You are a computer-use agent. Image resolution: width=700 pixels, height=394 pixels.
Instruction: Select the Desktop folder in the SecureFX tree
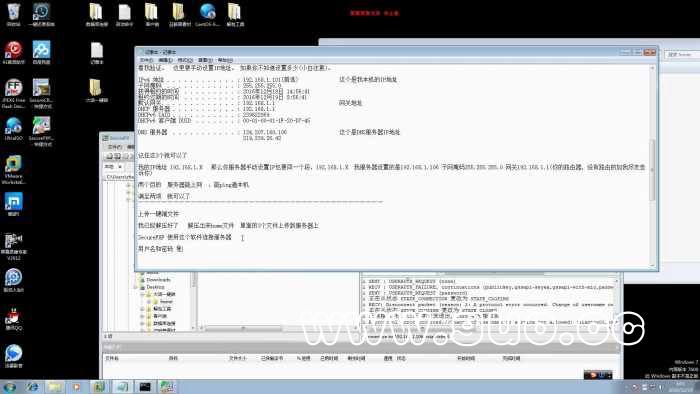click(155, 287)
